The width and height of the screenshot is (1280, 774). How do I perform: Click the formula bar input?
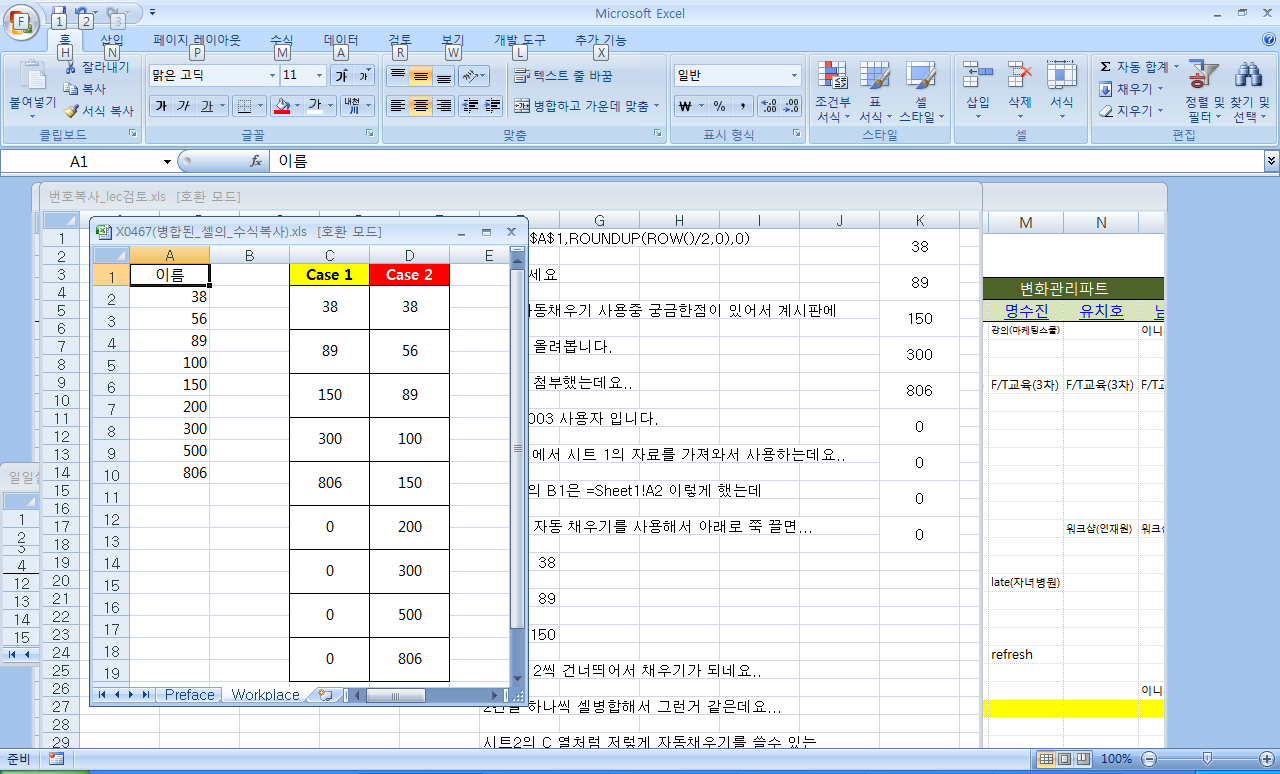[768, 161]
